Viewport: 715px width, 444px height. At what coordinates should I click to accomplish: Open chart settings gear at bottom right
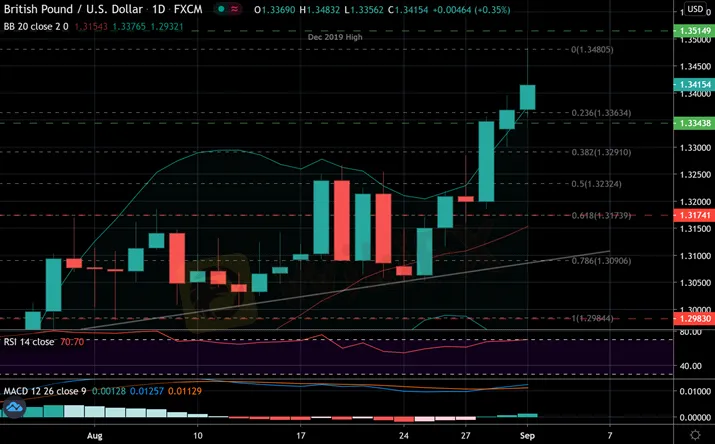click(x=695, y=435)
